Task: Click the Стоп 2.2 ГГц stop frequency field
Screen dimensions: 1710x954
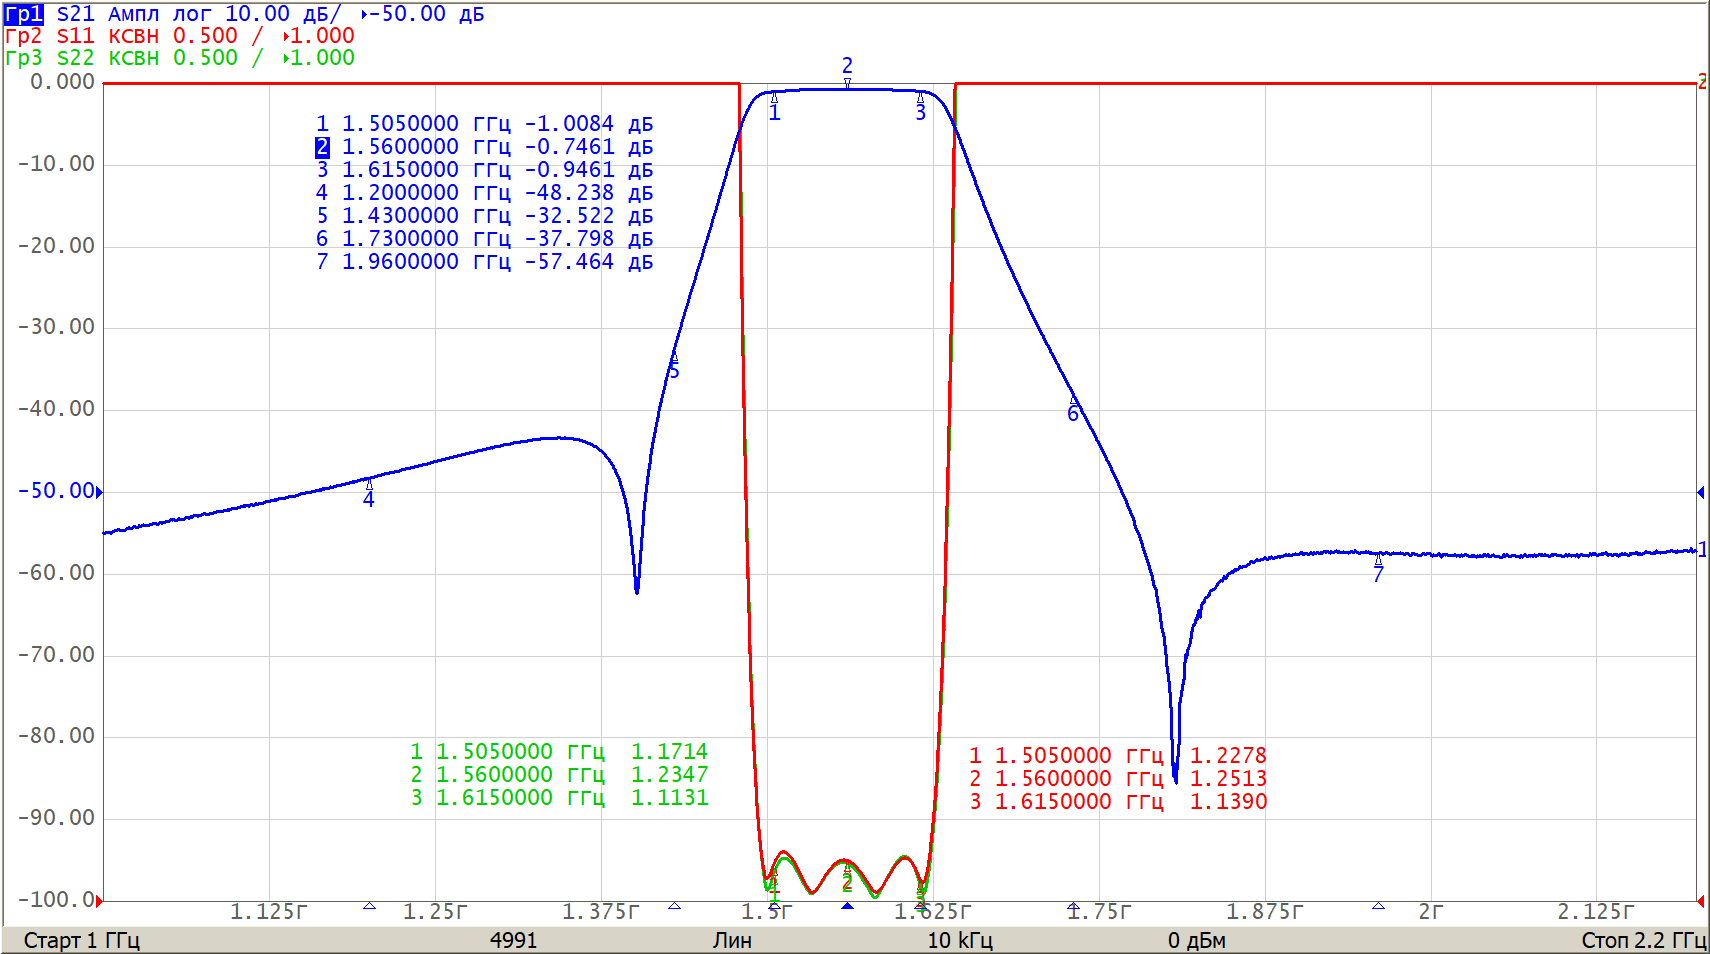Action: [1643, 940]
